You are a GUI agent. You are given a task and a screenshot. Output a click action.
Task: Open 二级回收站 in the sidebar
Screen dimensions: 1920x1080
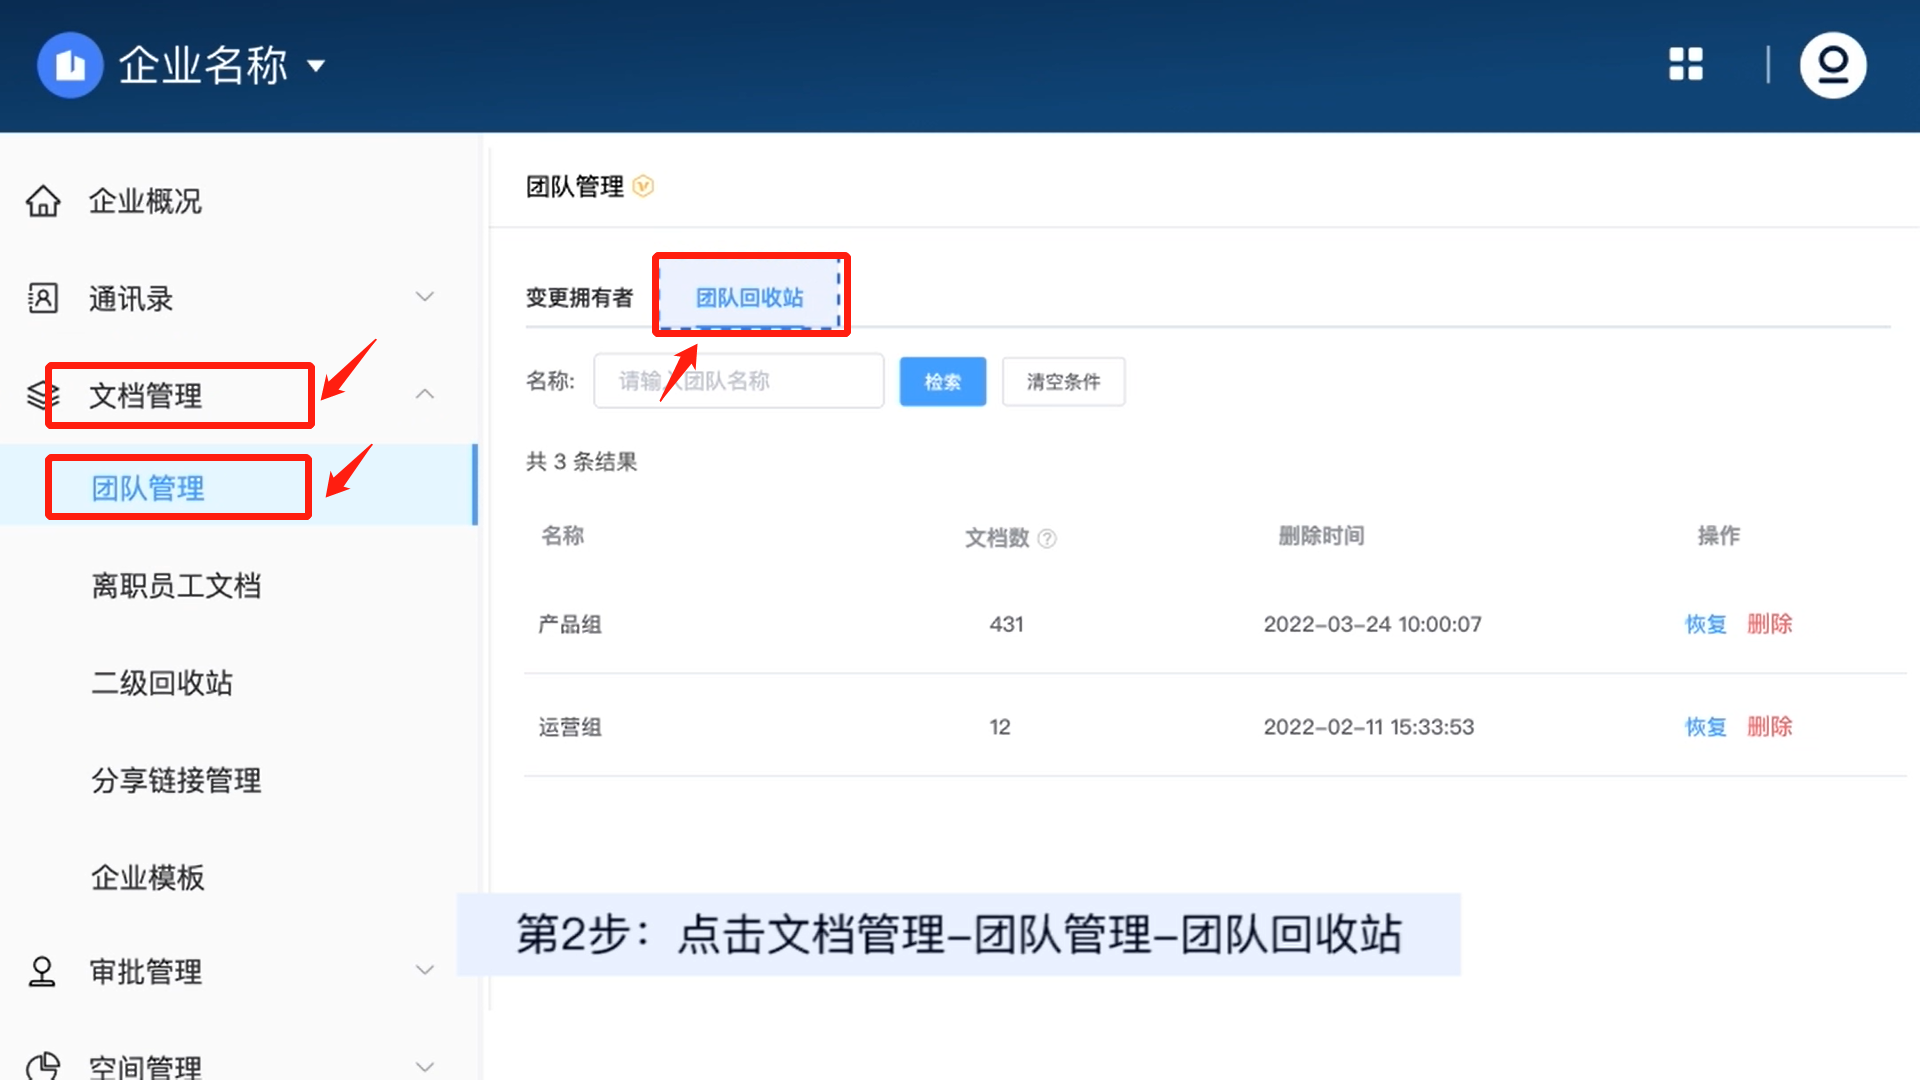(x=162, y=683)
